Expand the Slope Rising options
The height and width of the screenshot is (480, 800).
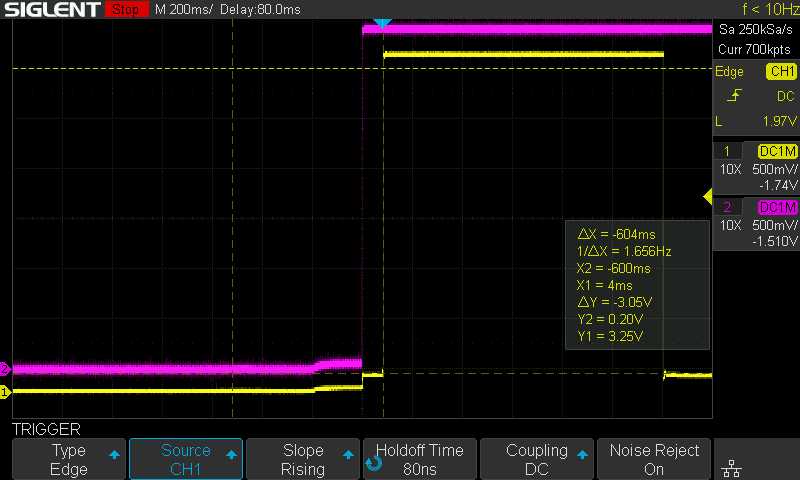coord(303,460)
